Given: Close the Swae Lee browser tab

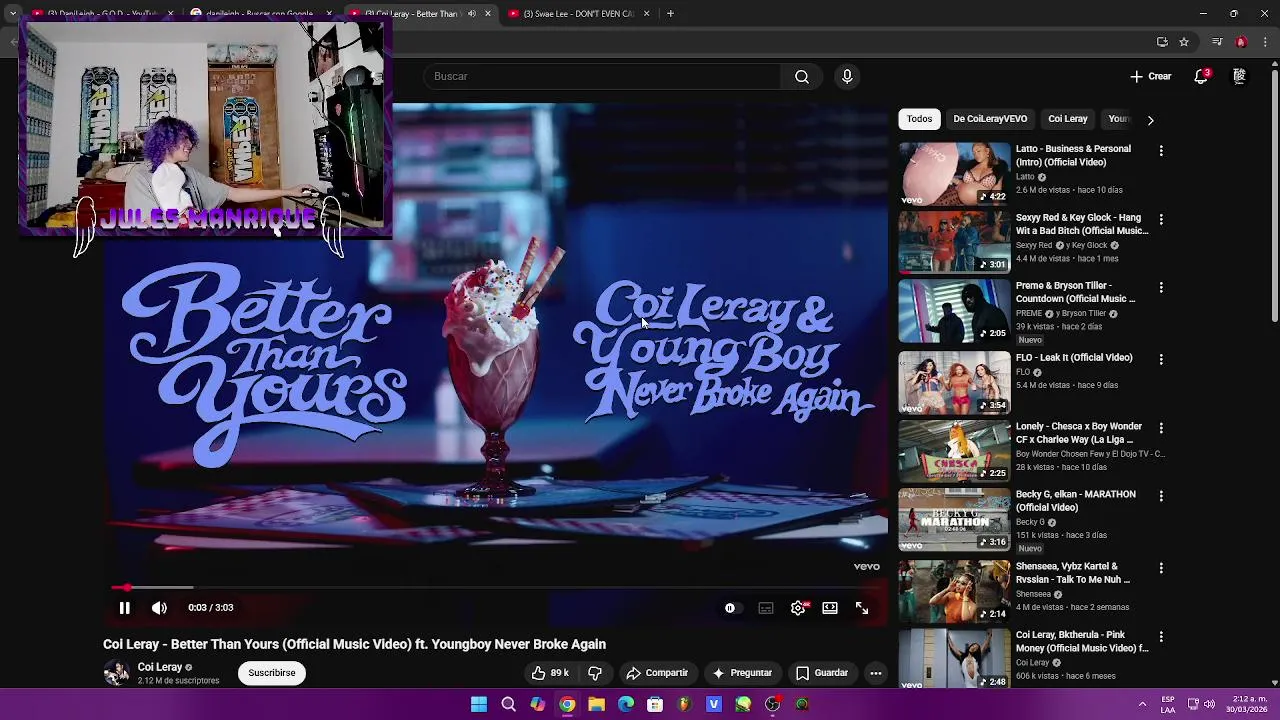Looking at the screenshot, I should tap(646, 14).
